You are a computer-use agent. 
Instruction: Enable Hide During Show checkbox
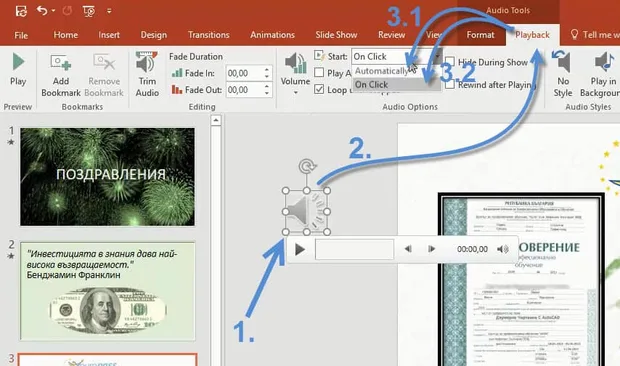pos(450,62)
